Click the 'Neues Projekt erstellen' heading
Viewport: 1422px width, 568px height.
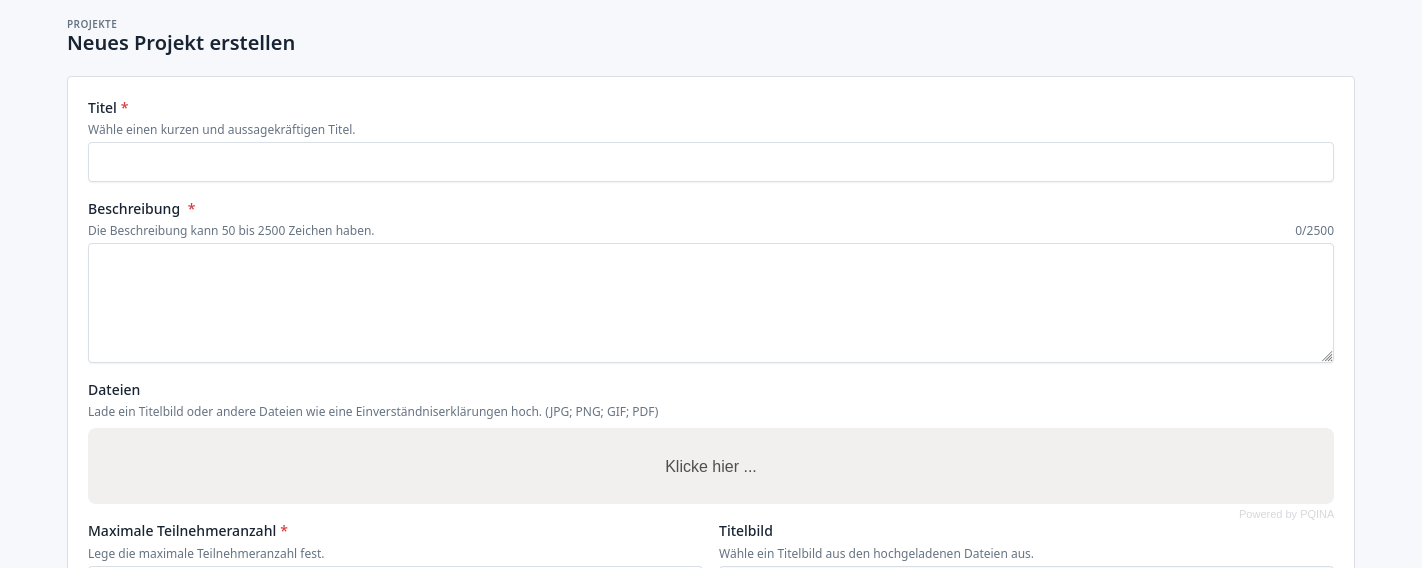coord(181,43)
